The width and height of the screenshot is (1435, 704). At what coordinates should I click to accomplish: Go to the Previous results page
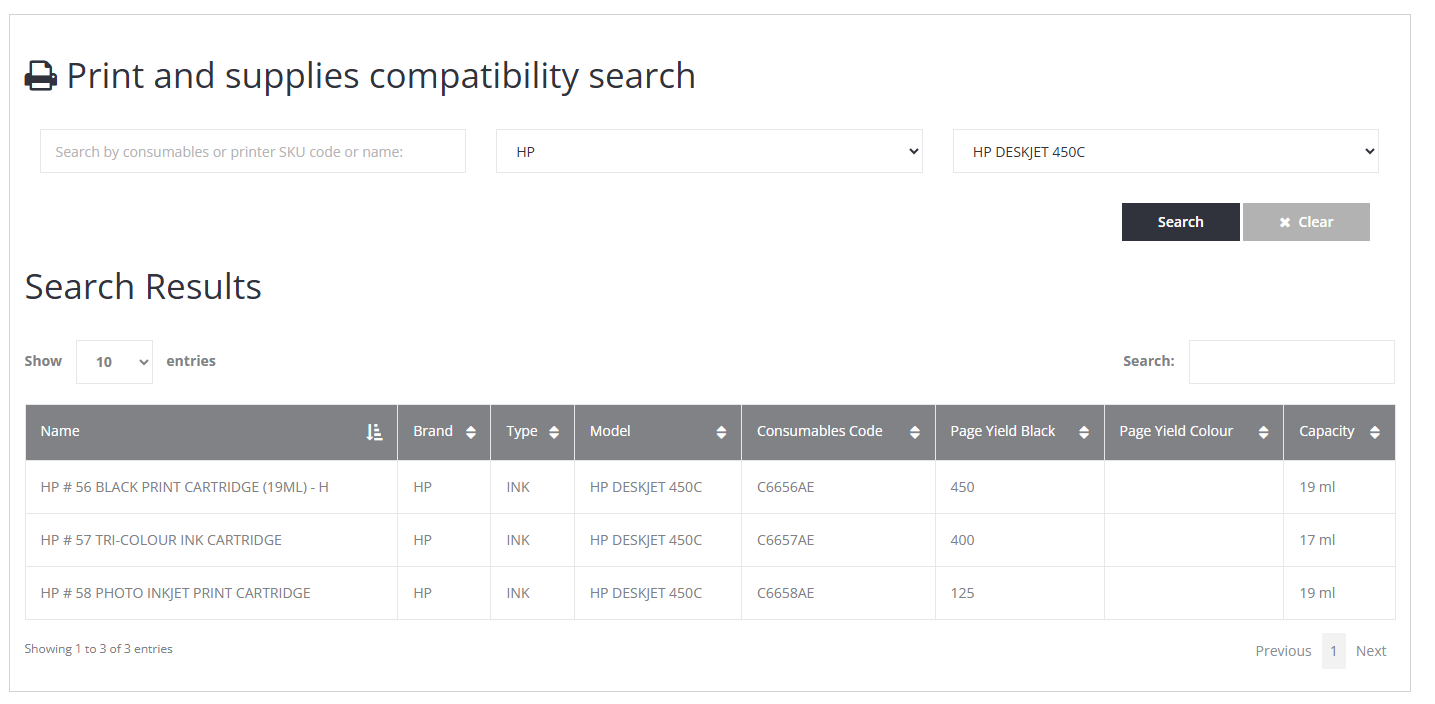pyautogui.click(x=1283, y=651)
